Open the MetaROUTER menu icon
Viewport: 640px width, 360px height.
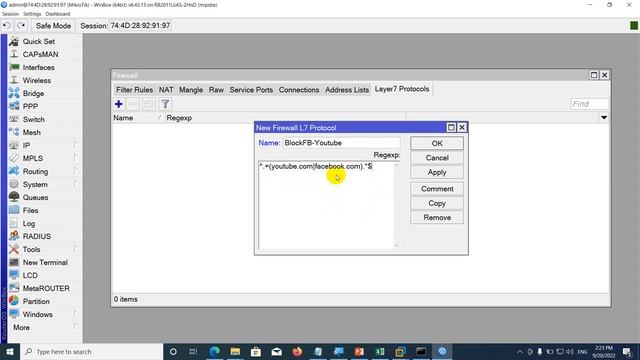[14, 288]
